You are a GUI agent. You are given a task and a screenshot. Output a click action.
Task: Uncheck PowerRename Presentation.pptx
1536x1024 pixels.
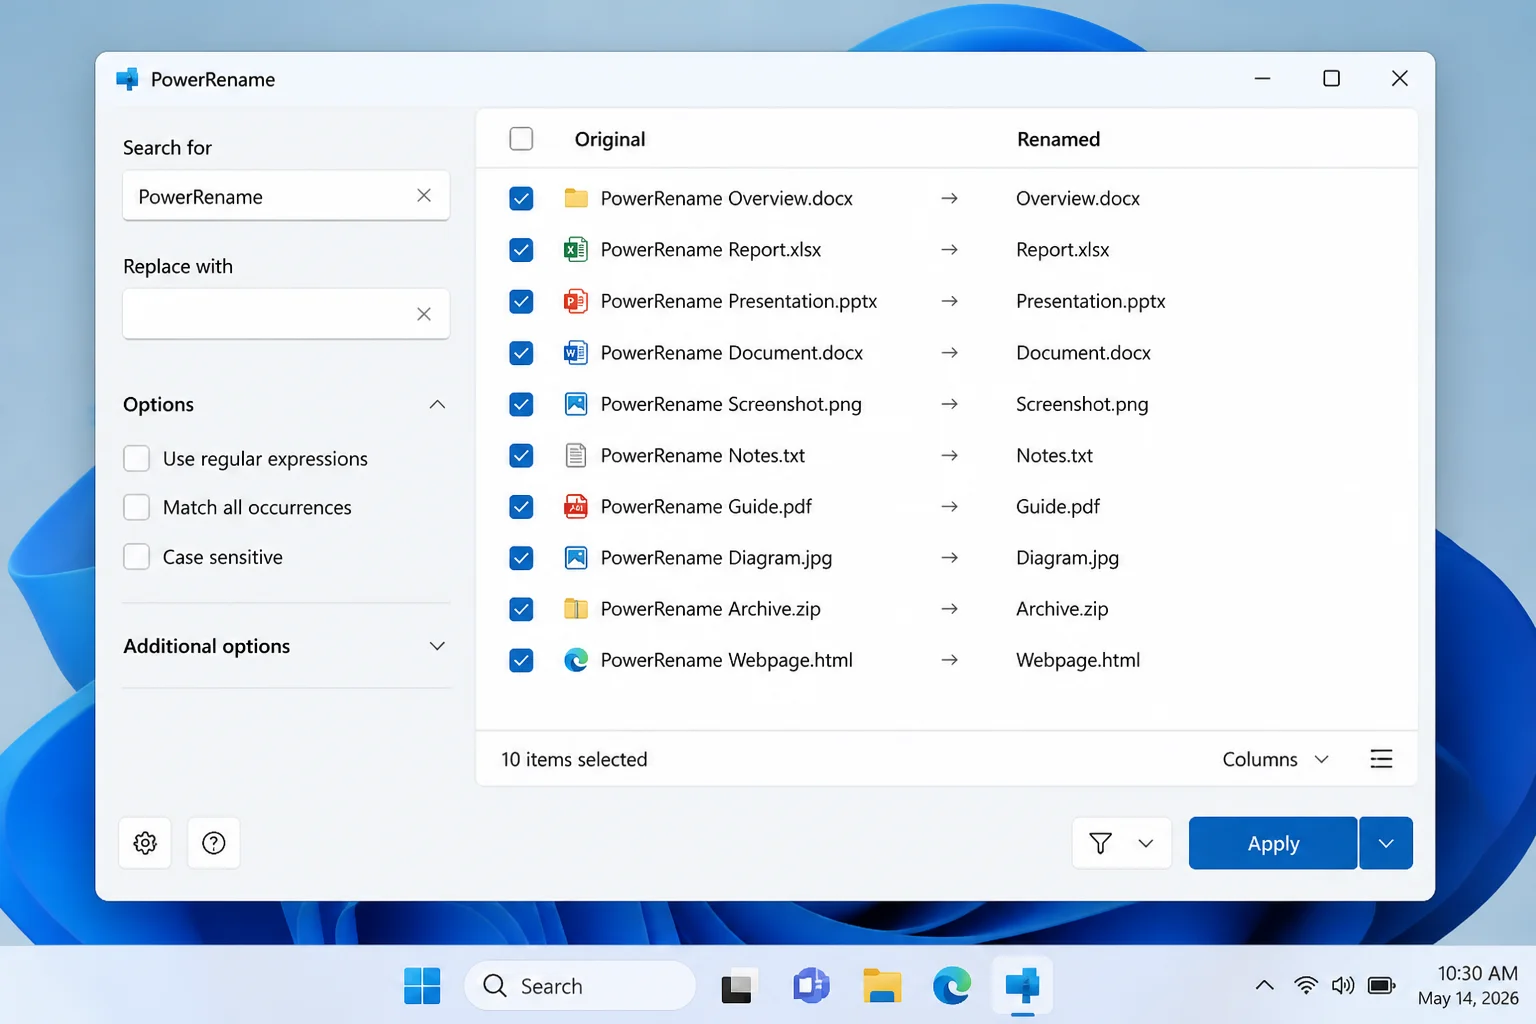click(x=521, y=301)
